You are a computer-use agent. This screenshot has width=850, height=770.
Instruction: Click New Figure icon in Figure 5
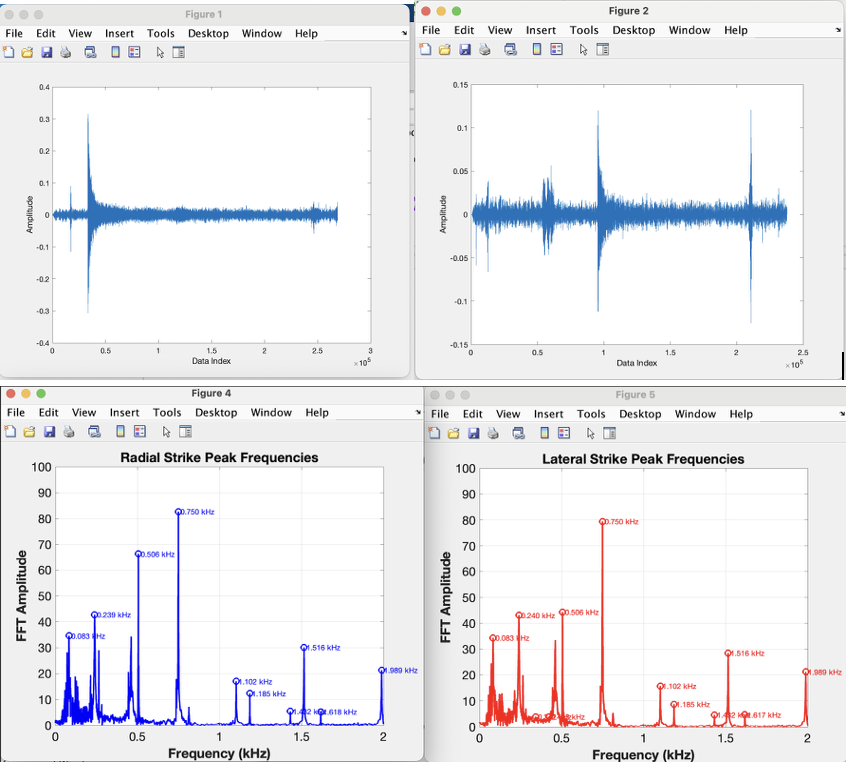[434, 433]
